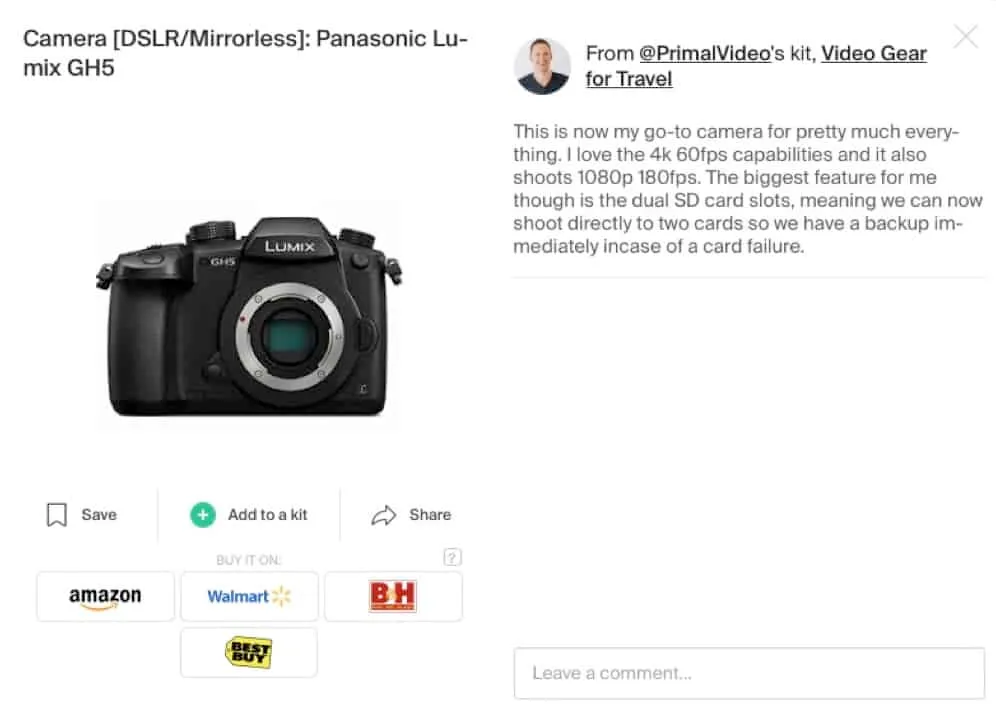The image size is (996, 709).
Task: Close the product popup with the X
Action: 966,37
